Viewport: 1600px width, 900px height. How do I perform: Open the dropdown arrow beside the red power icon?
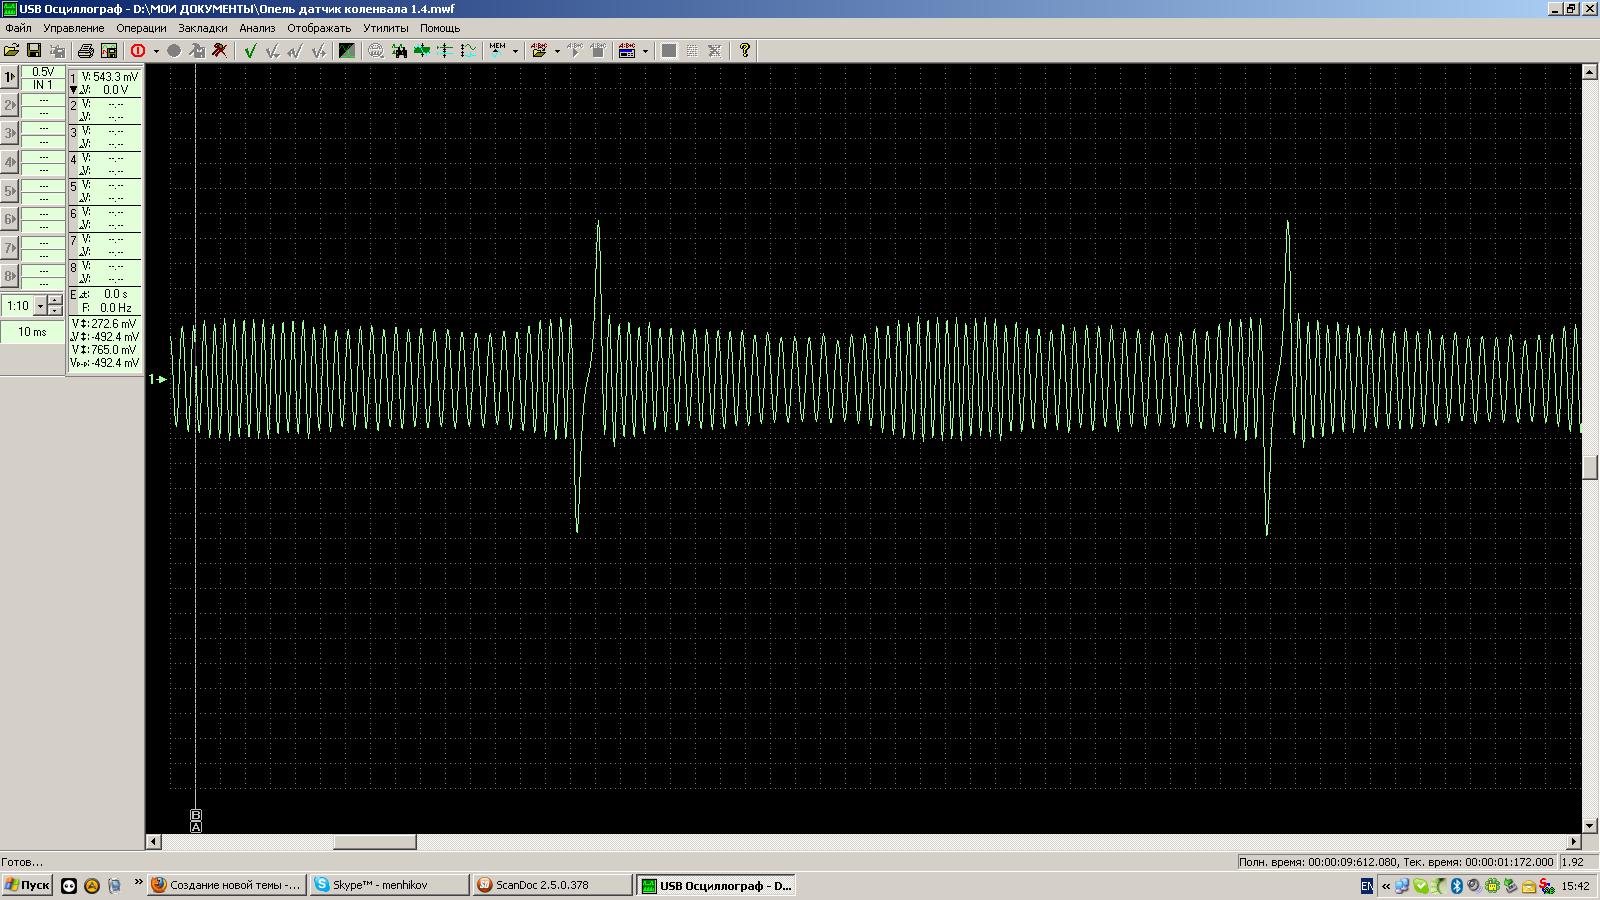tap(156, 51)
